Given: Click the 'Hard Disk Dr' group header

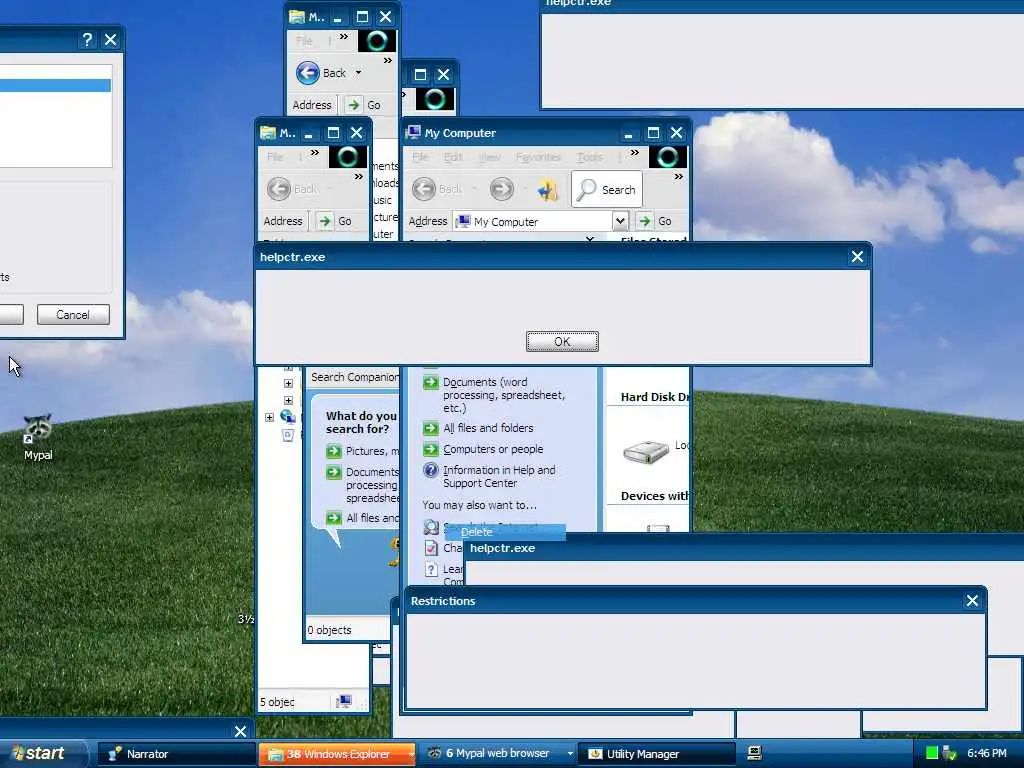Looking at the screenshot, I should pyautogui.click(x=654, y=396).
